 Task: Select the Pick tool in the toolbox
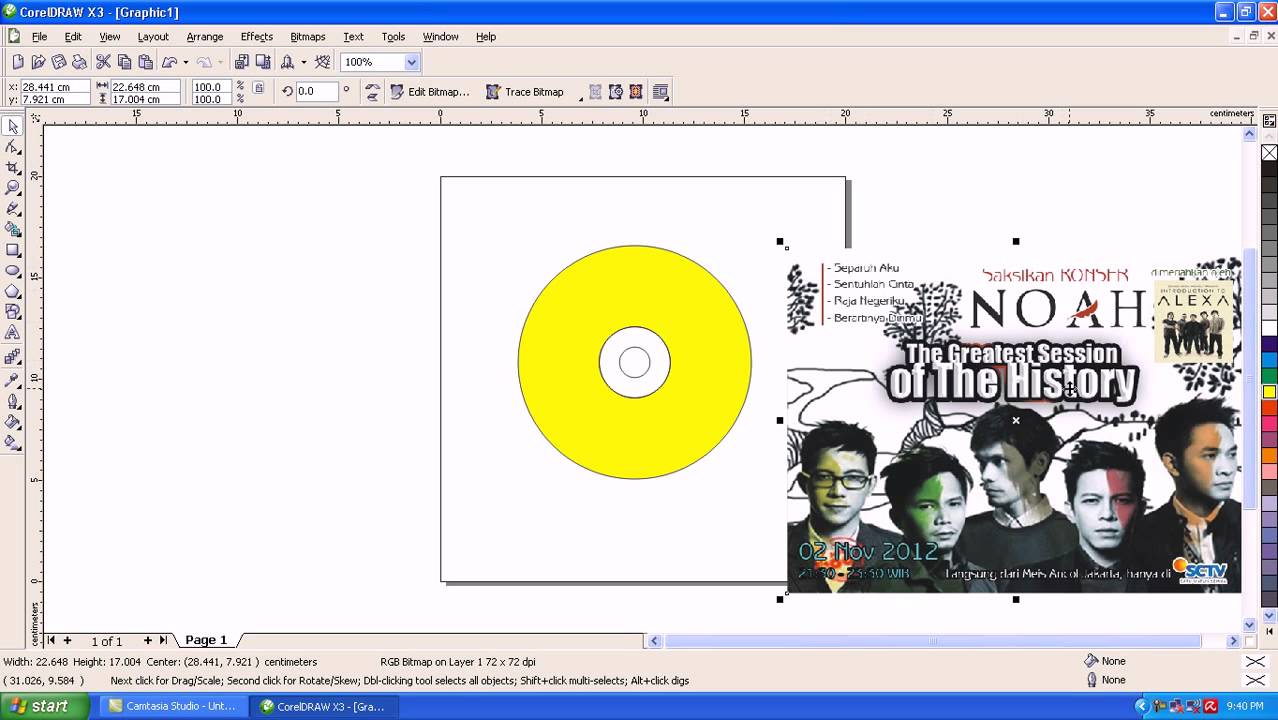coord(13,126)
